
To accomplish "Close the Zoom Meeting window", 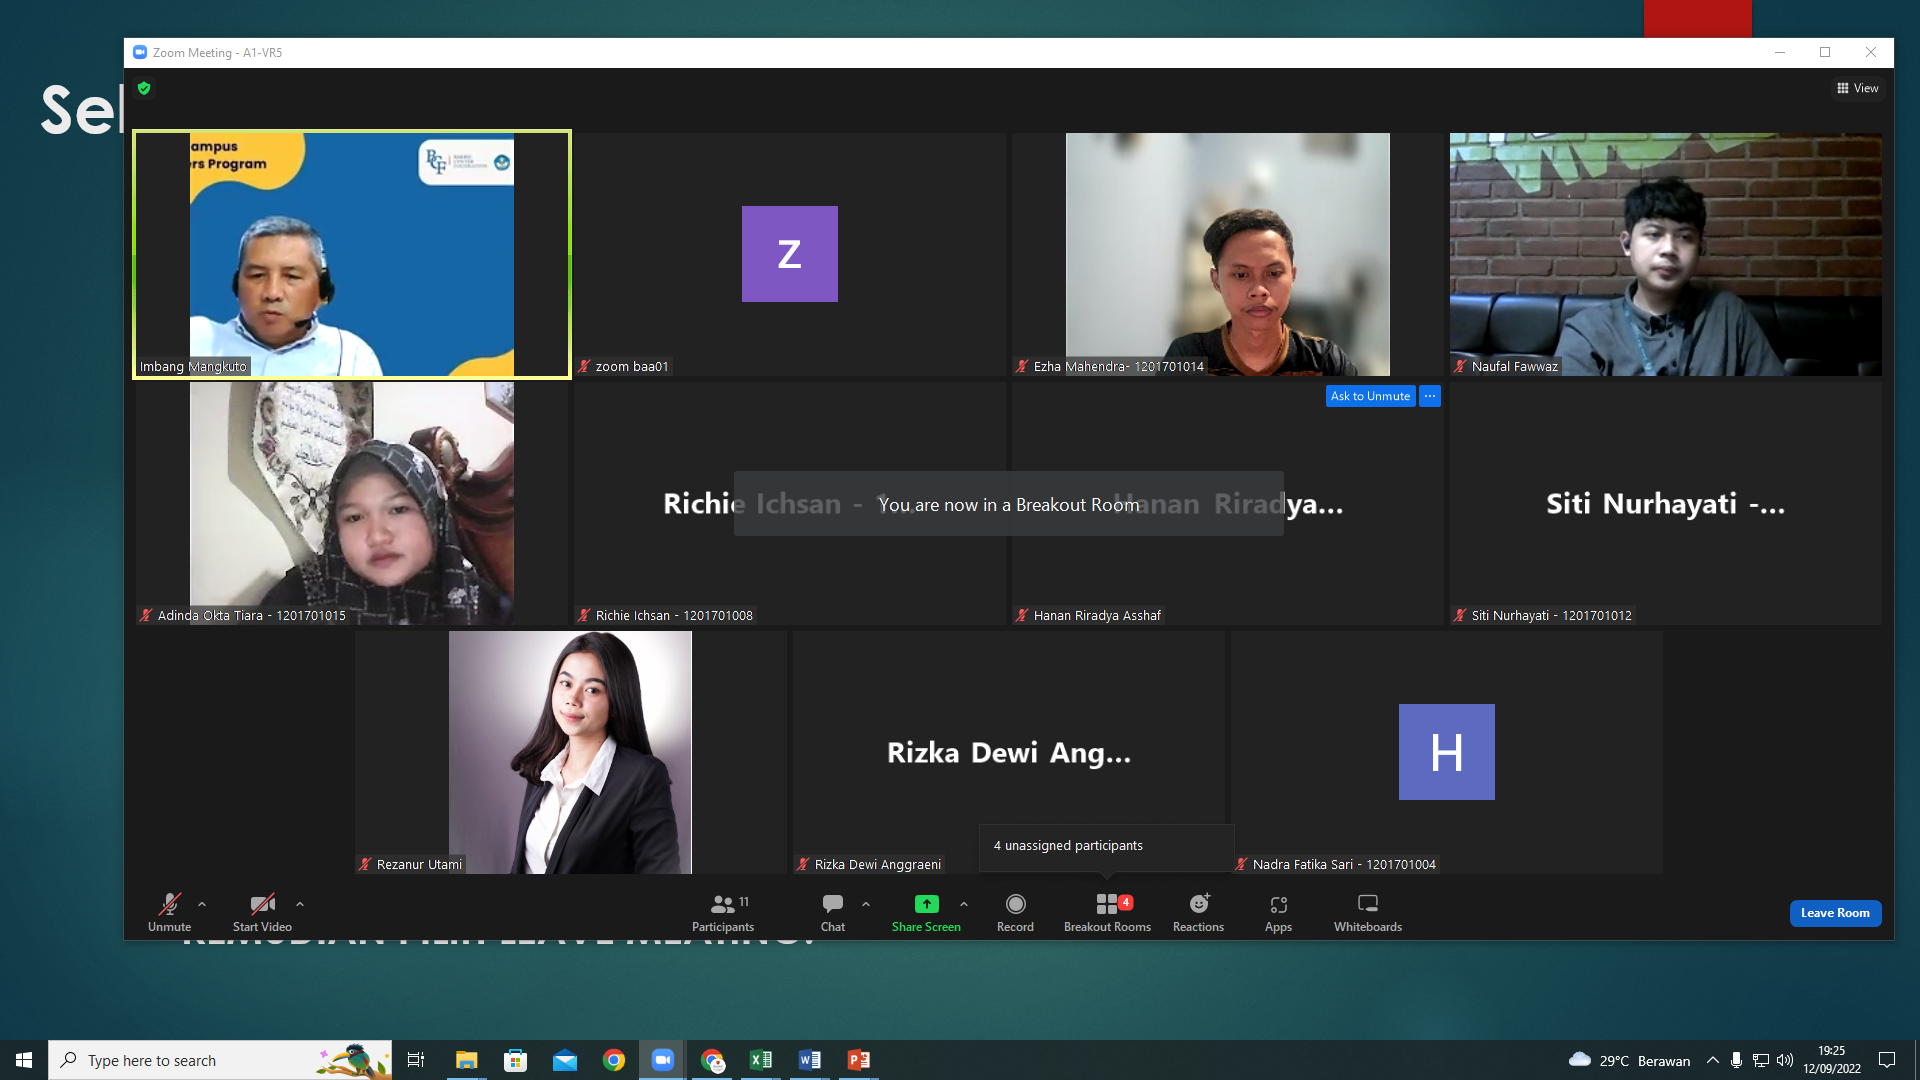I will coord(1871,52).
